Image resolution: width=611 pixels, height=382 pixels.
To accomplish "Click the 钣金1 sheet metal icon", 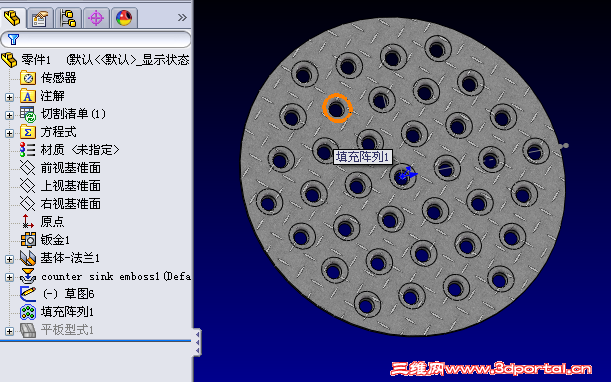I will pos(28,240).
